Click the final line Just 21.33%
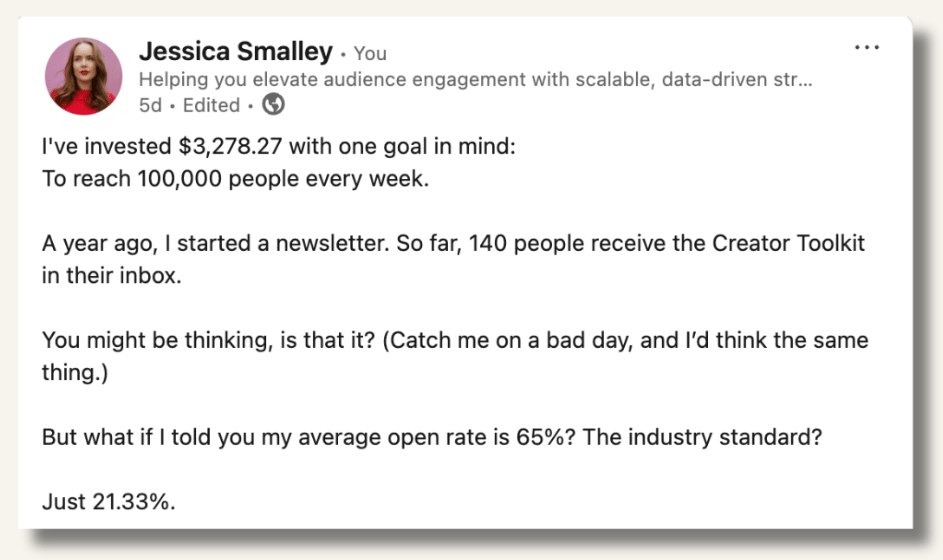Image resolution: width=943 pixels, height=560 pixels. pyautogui.click(x=108, y=502)
